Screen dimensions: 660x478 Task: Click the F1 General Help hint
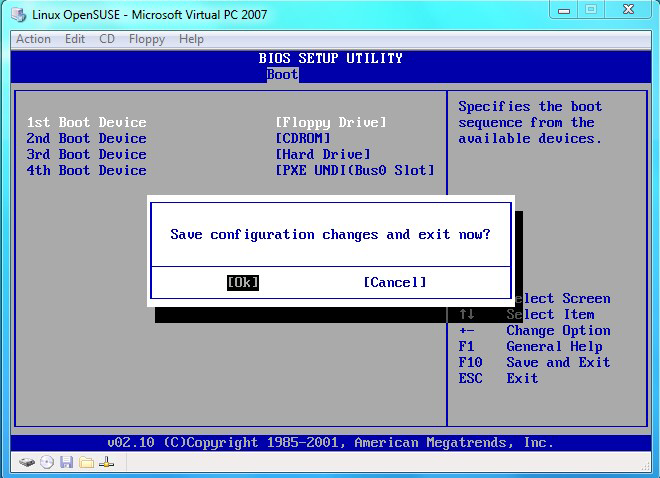530,346
